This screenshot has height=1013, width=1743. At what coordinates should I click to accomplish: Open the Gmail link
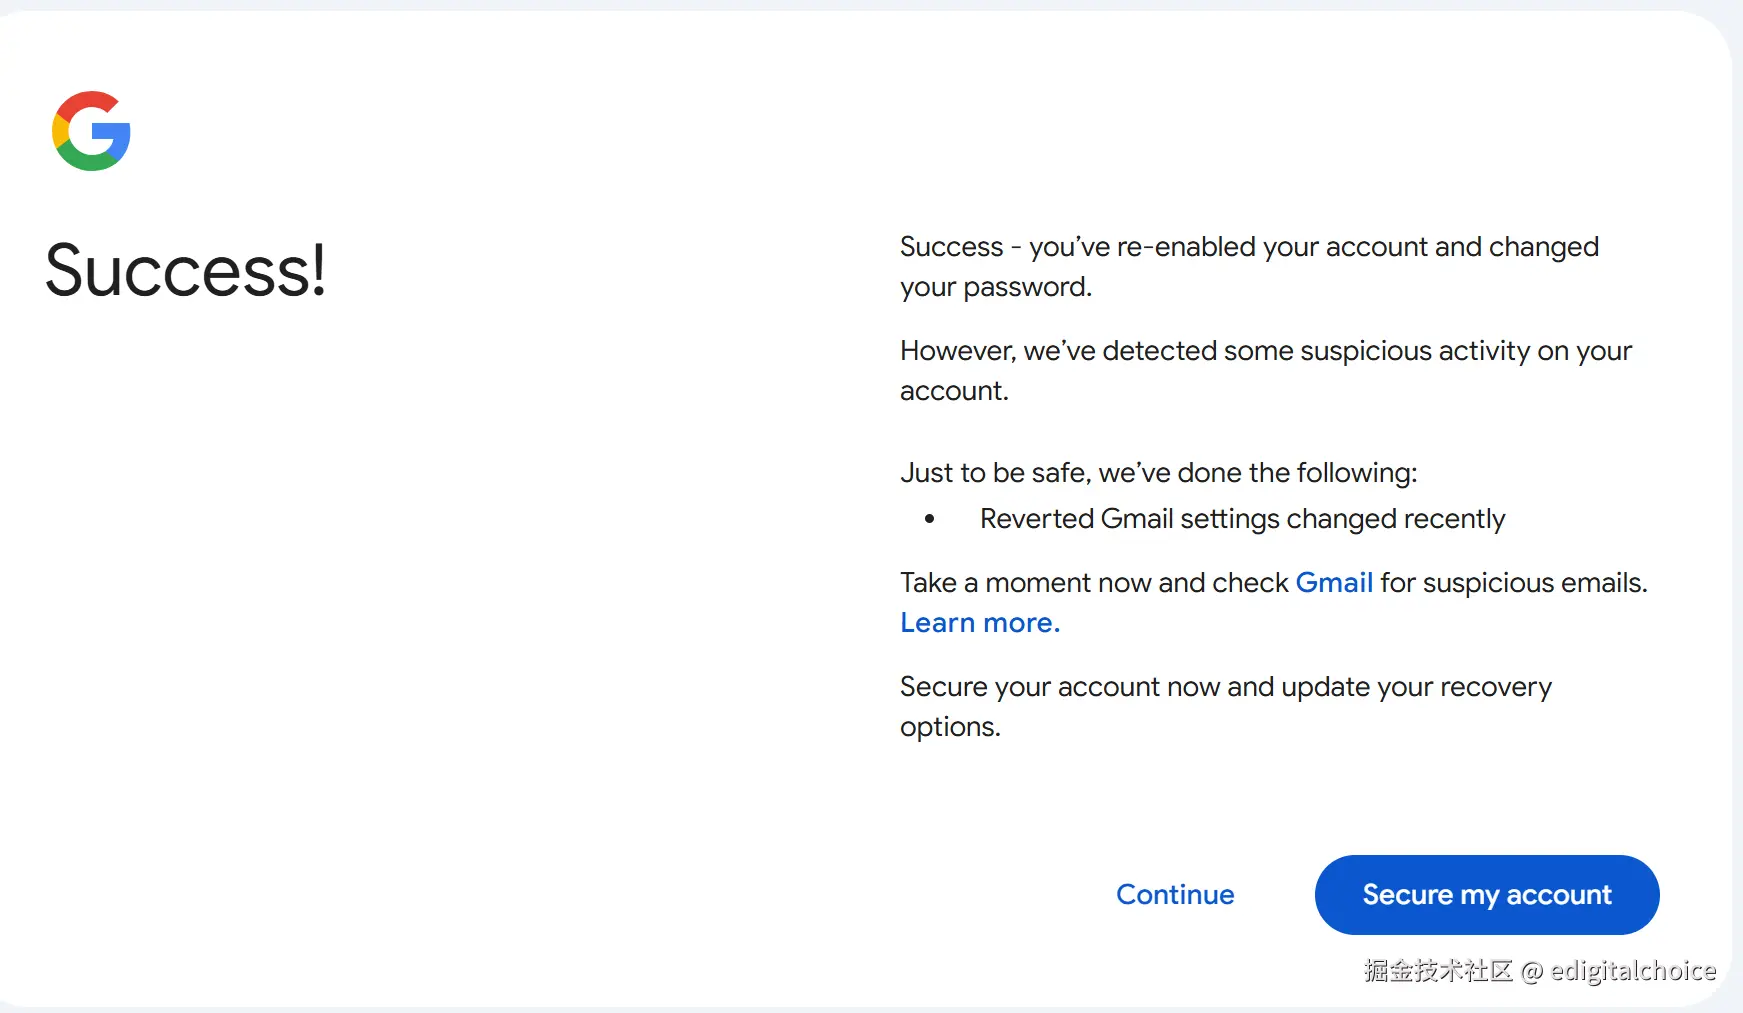(x=1333, y=582)
